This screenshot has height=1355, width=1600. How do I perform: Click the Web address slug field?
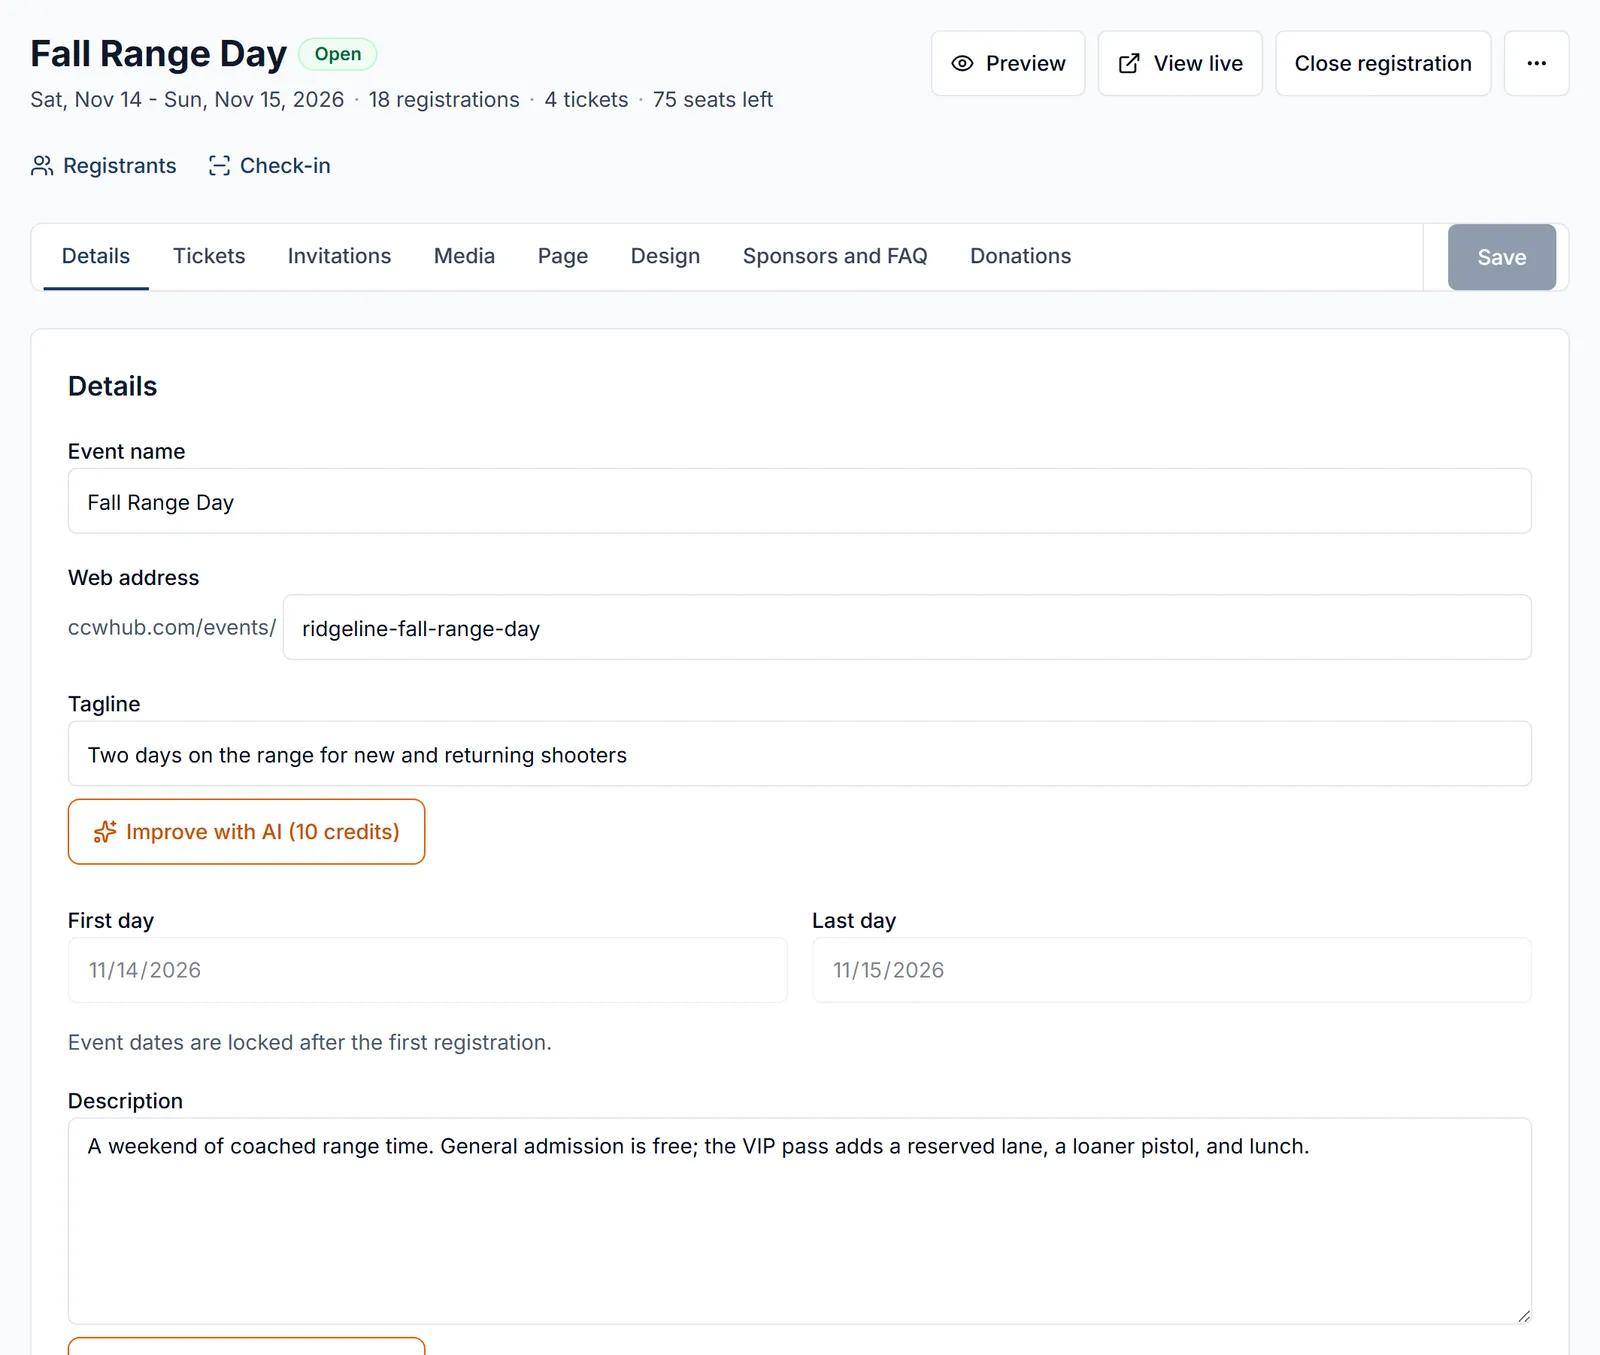[907, 627]
